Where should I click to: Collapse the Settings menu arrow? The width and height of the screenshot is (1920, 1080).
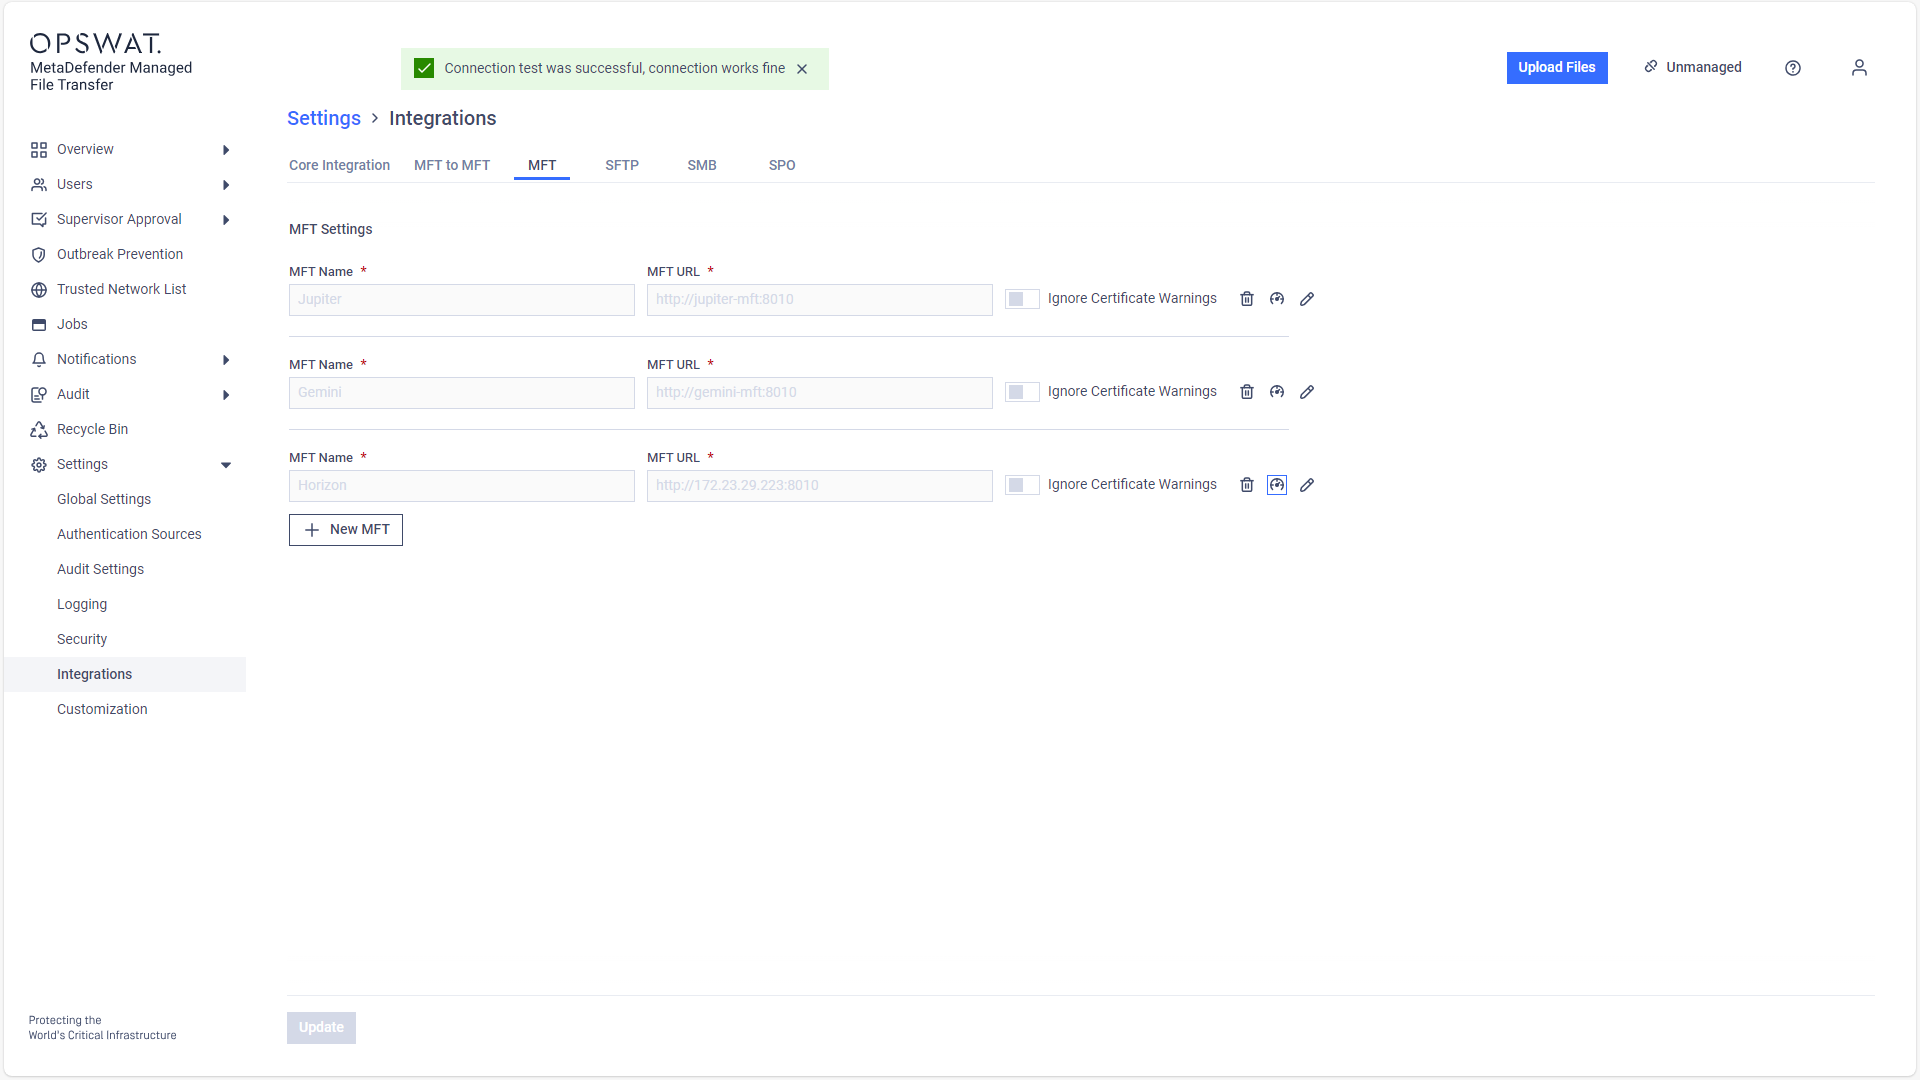click(226, 465)
